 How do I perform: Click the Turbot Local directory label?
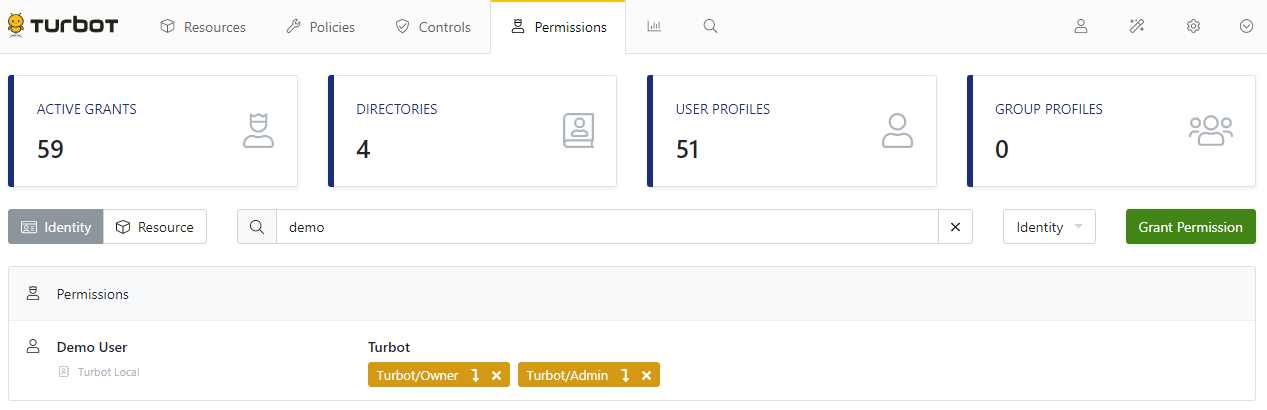coord(108,372)
